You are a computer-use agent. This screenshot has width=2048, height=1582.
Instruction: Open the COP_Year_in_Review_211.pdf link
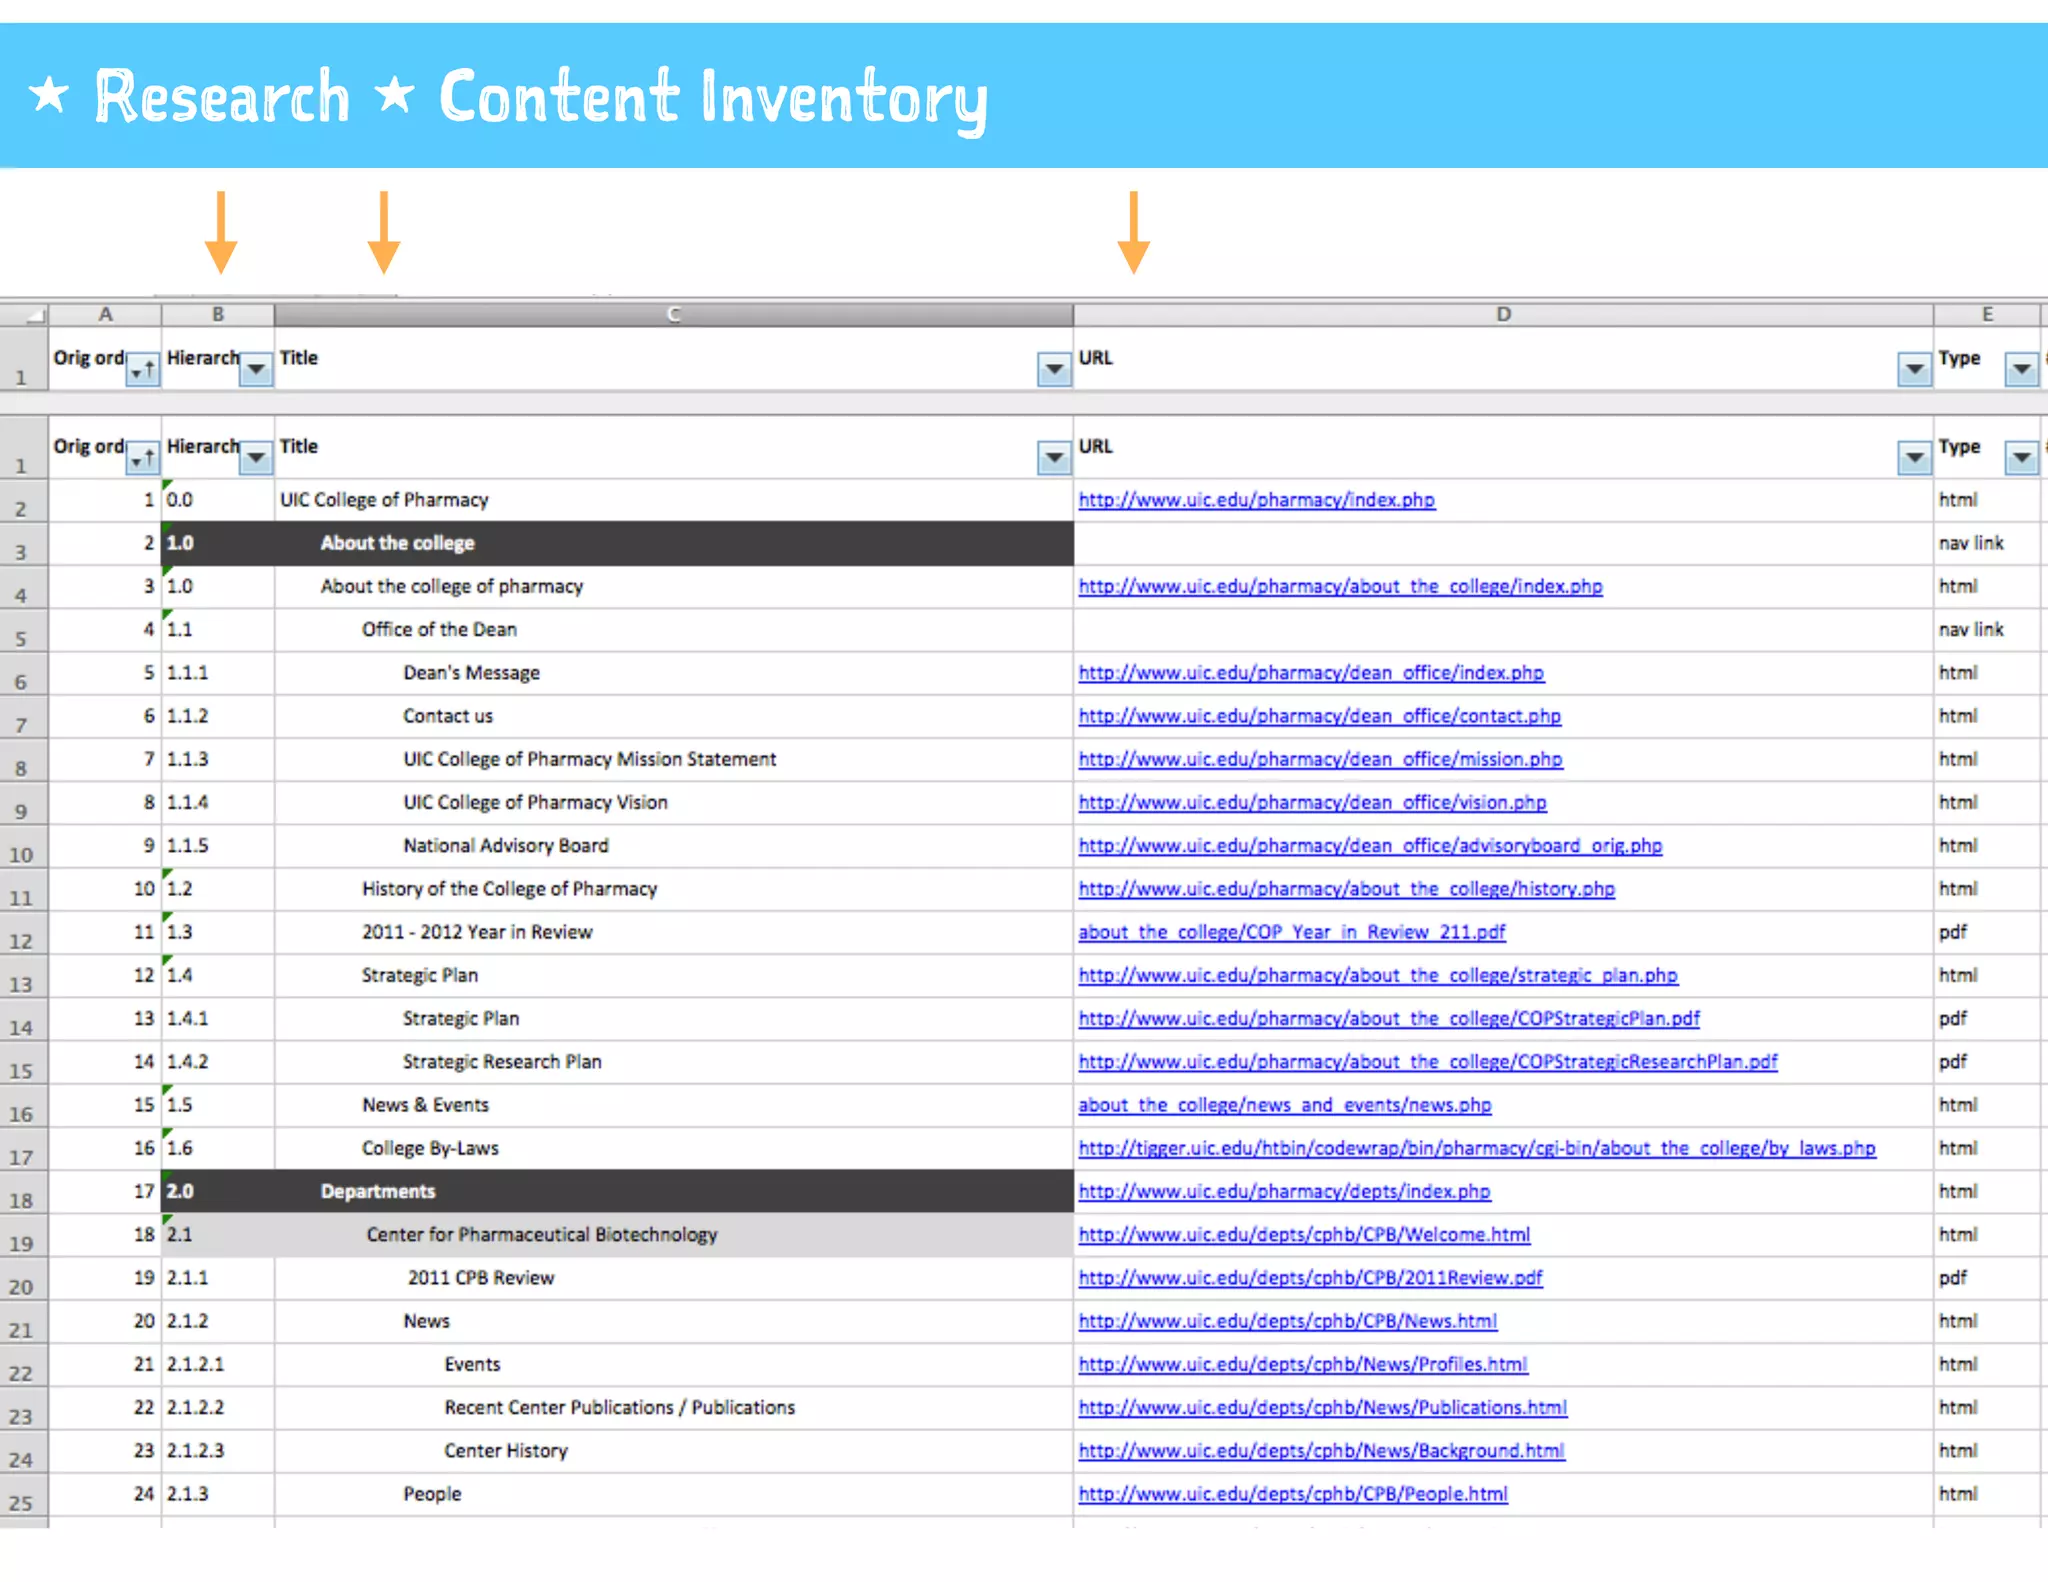[1291, 932]
